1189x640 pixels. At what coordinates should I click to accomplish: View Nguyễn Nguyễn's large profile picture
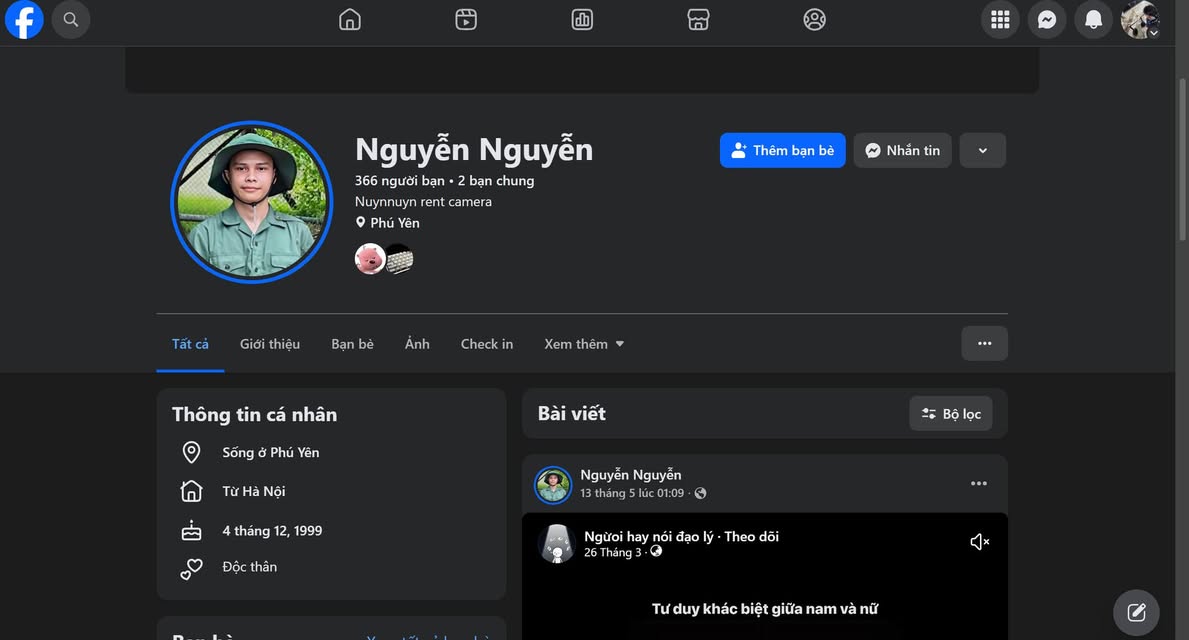(x=252, y=202)
